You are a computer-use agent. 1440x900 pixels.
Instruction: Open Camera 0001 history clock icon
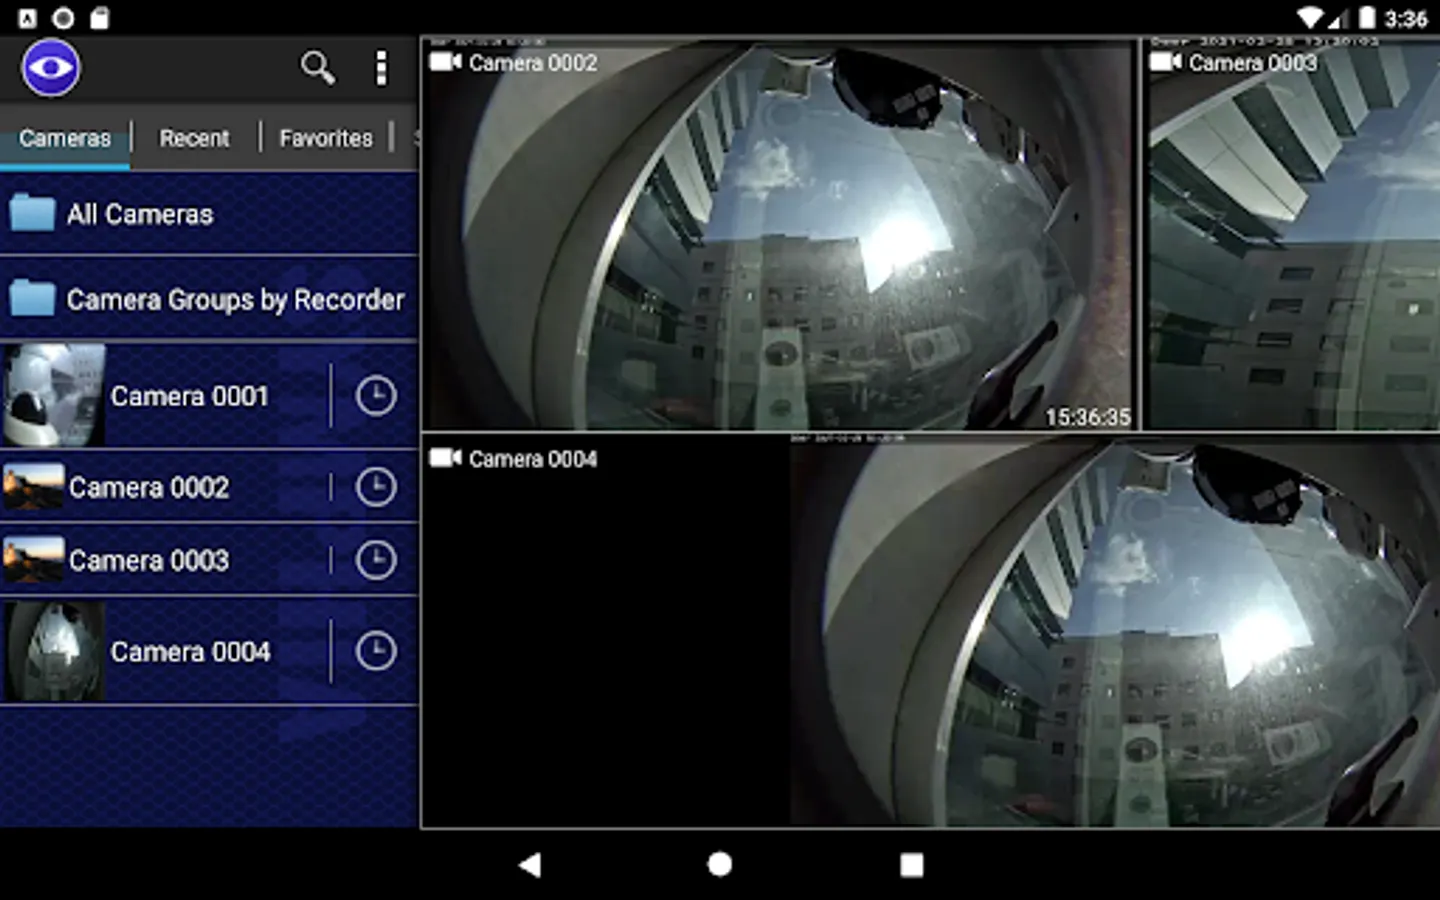(376, 396)
